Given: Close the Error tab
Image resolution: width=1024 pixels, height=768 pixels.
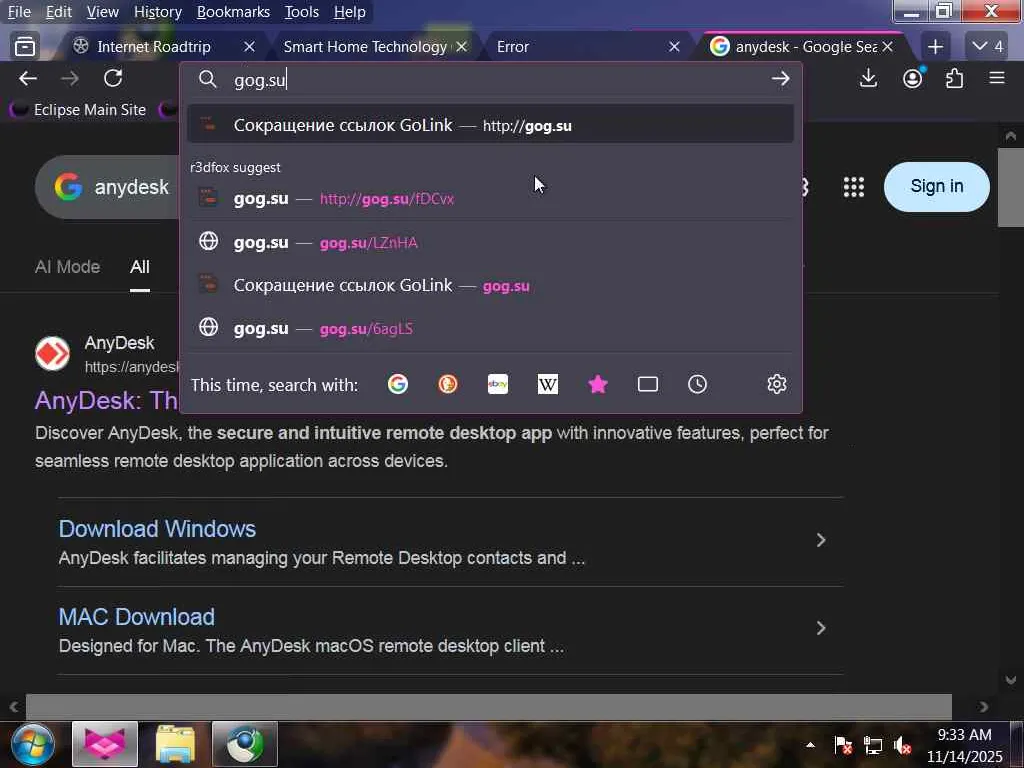Looking at the screenshot, I should pos(675,46).
